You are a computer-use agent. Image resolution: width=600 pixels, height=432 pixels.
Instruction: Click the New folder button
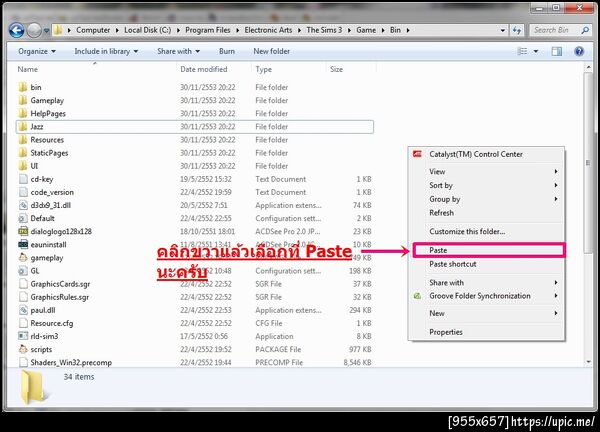click(271, 51)
